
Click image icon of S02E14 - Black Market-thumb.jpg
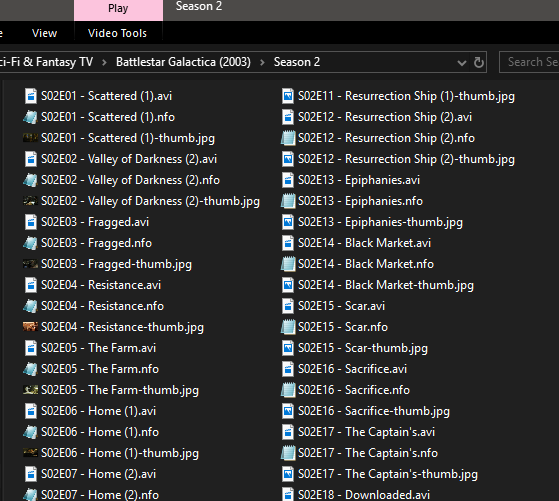pyautogui.click(x=288, y=285)
